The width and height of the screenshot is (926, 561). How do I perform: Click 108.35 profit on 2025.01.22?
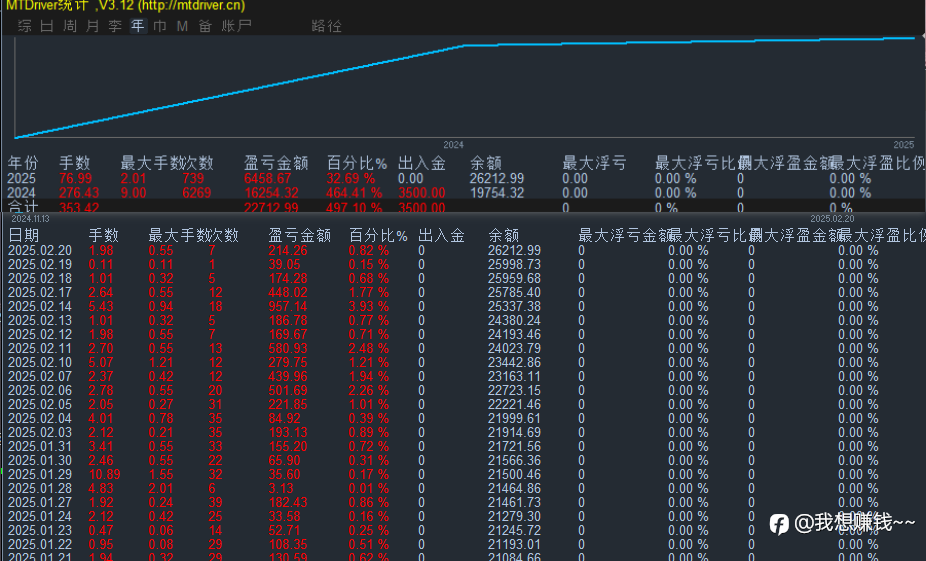[288, 545]
